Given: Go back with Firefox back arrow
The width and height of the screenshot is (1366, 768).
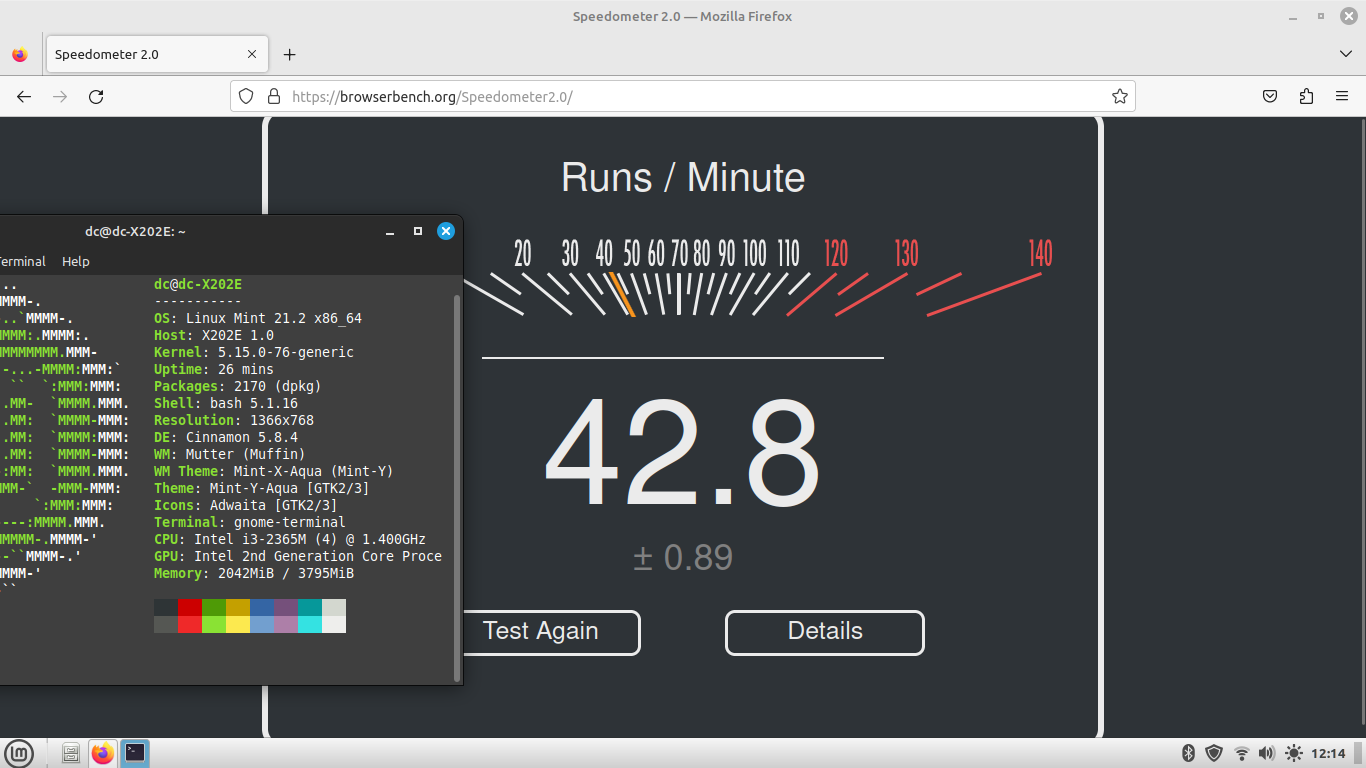Looking at the screenshot, I should click(x=24, y=97).
